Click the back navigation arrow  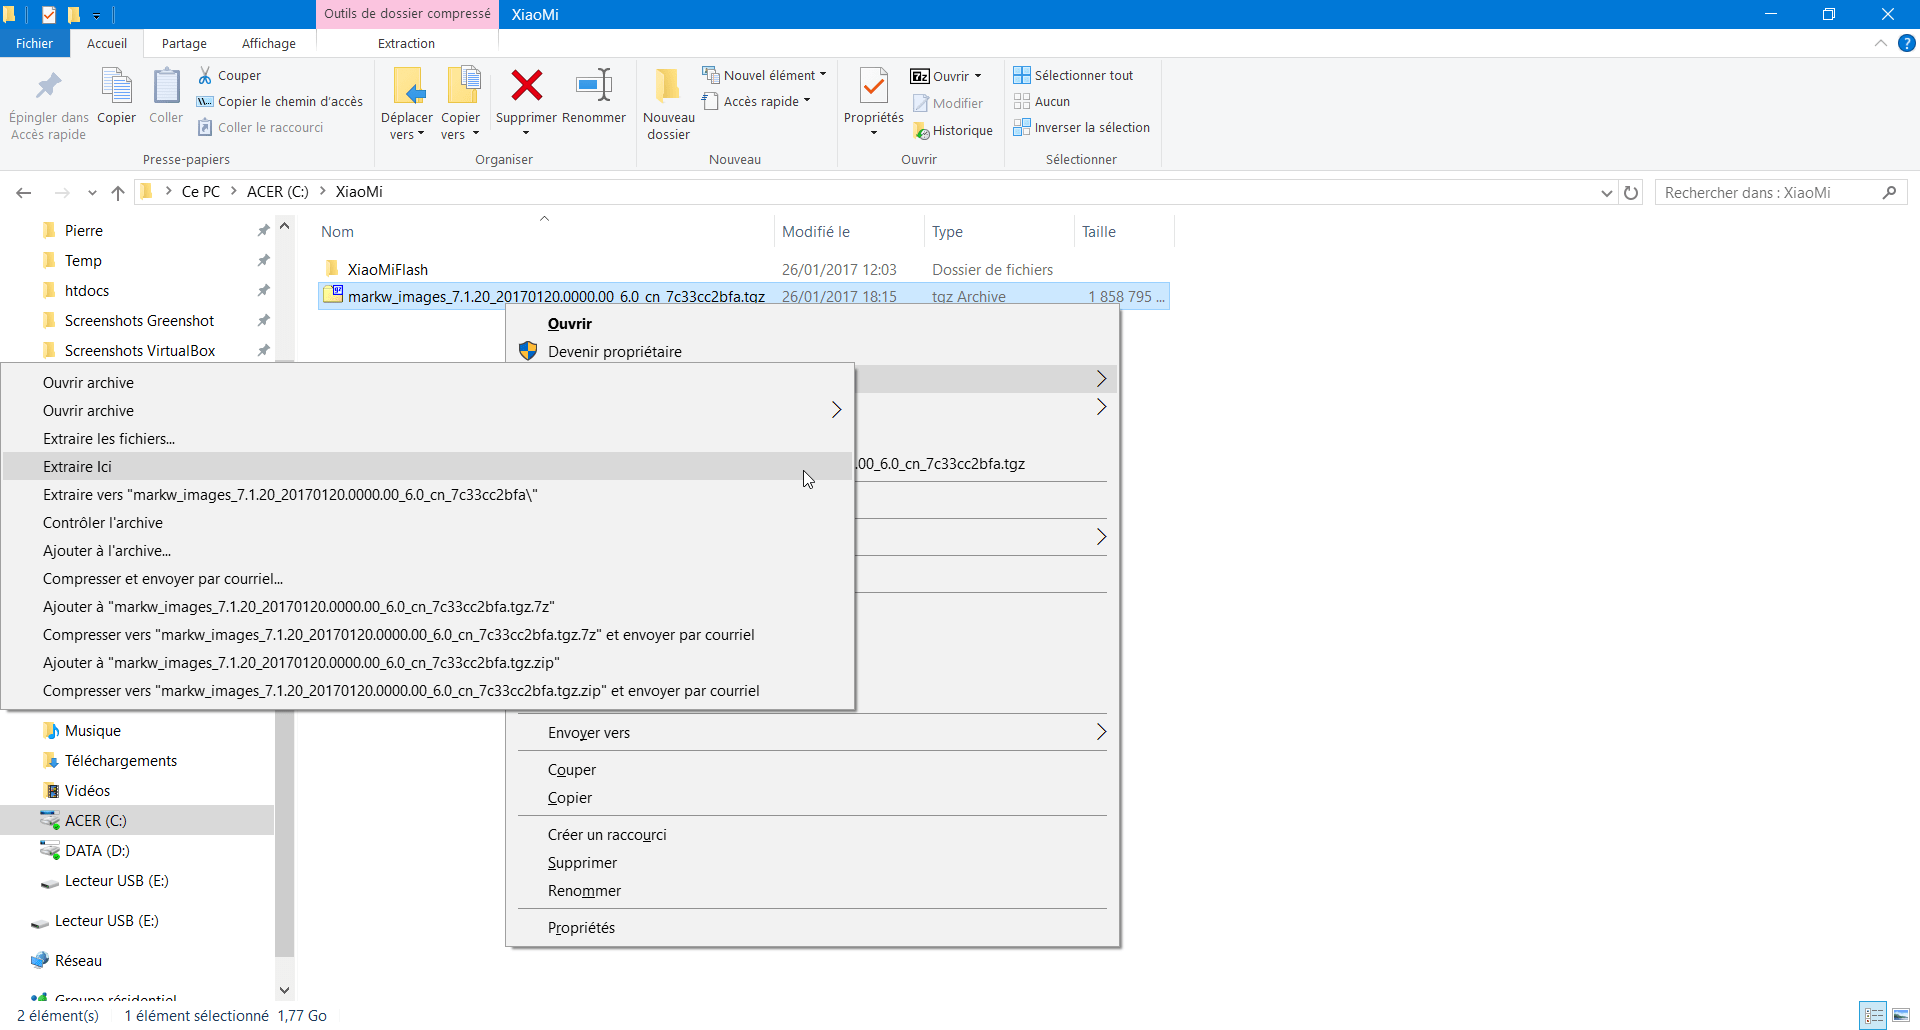point(24,192)
